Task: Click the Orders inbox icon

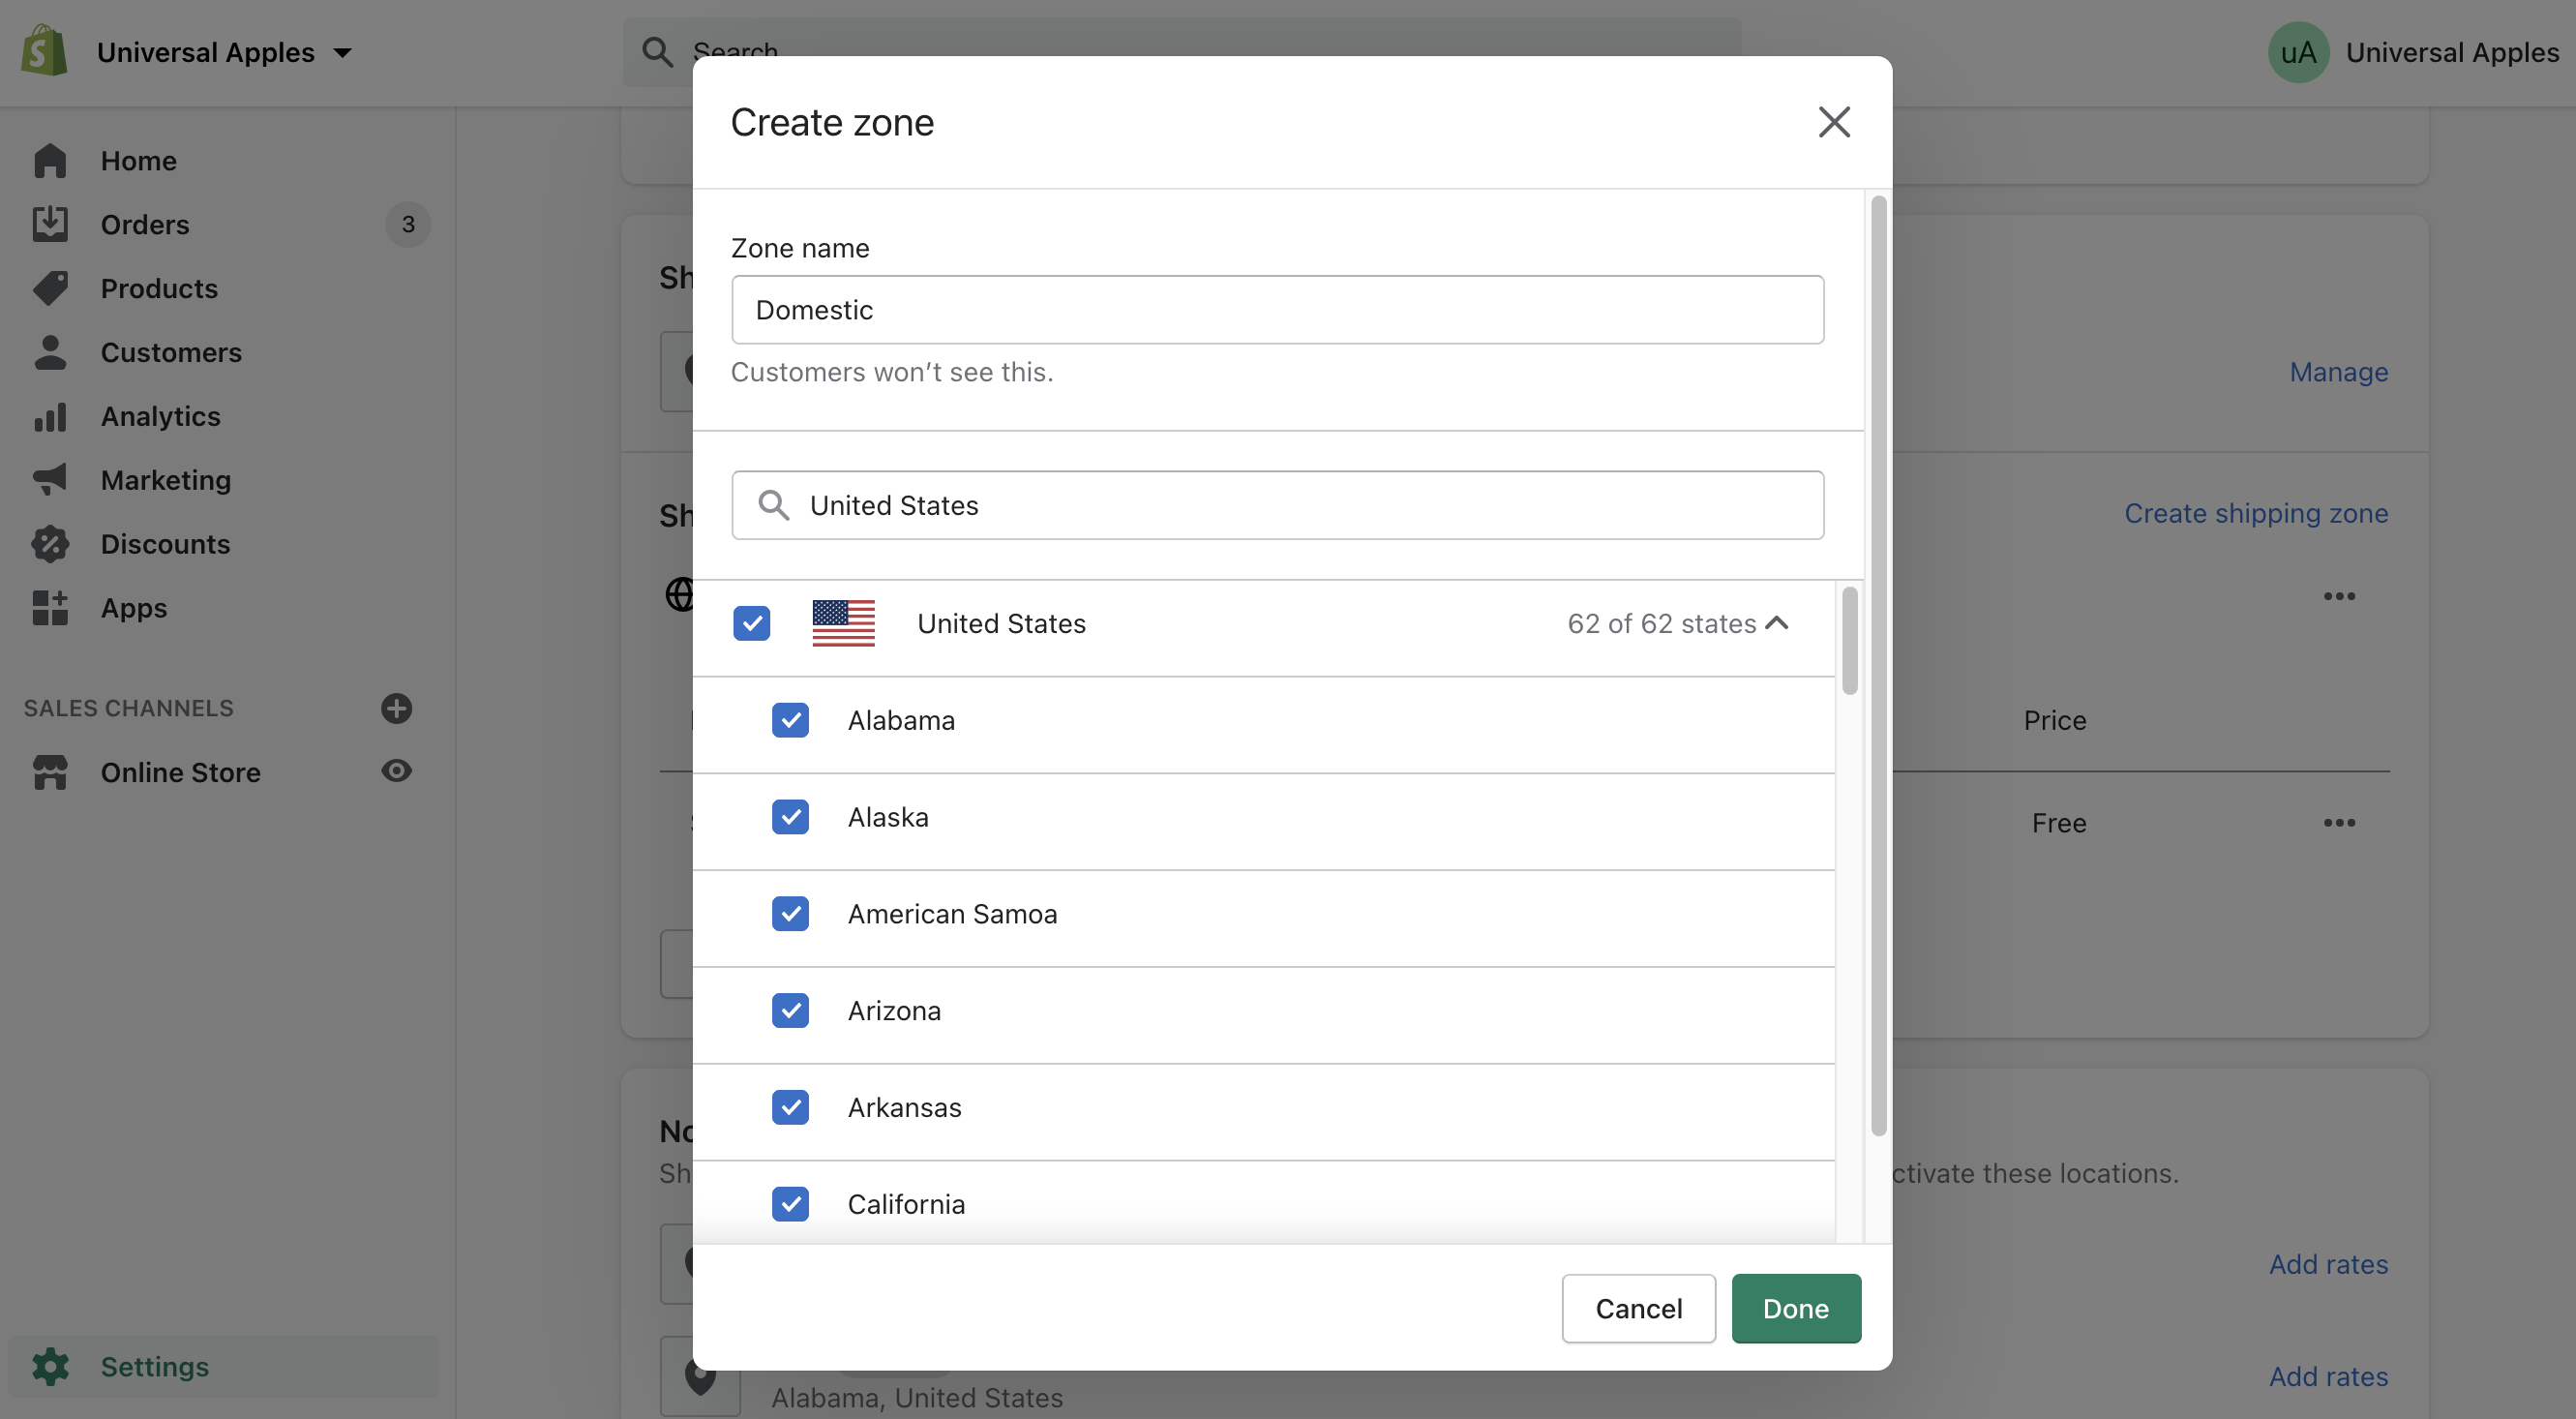Action: click(50, 224)
